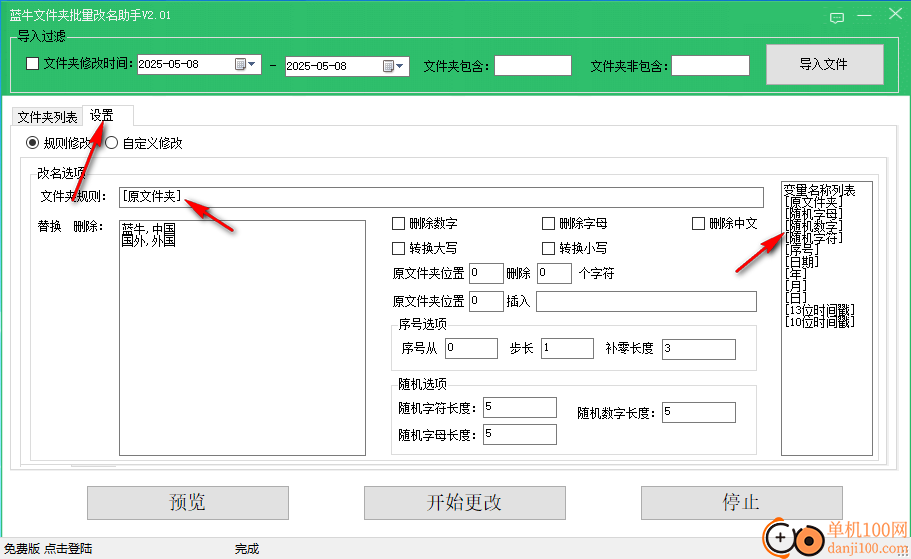The image size is (911, 559).
Task: Select [原文件夹] in variable name list
Action: pos(813,202)
